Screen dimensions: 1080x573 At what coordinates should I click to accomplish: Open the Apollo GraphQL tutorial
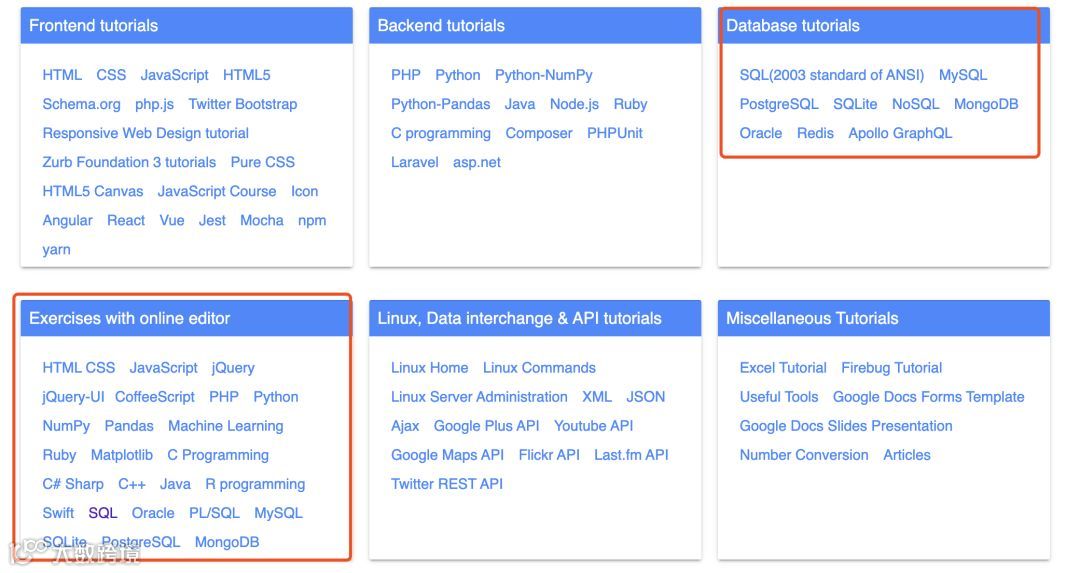[900, 133]
